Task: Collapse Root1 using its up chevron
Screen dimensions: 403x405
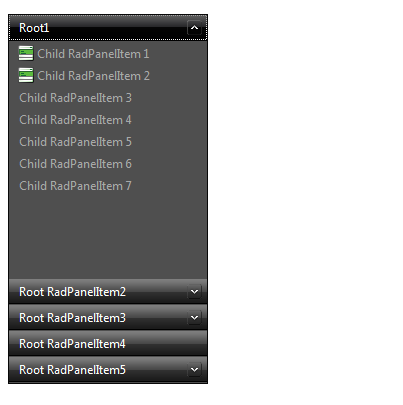Action: tap(194, 28)
